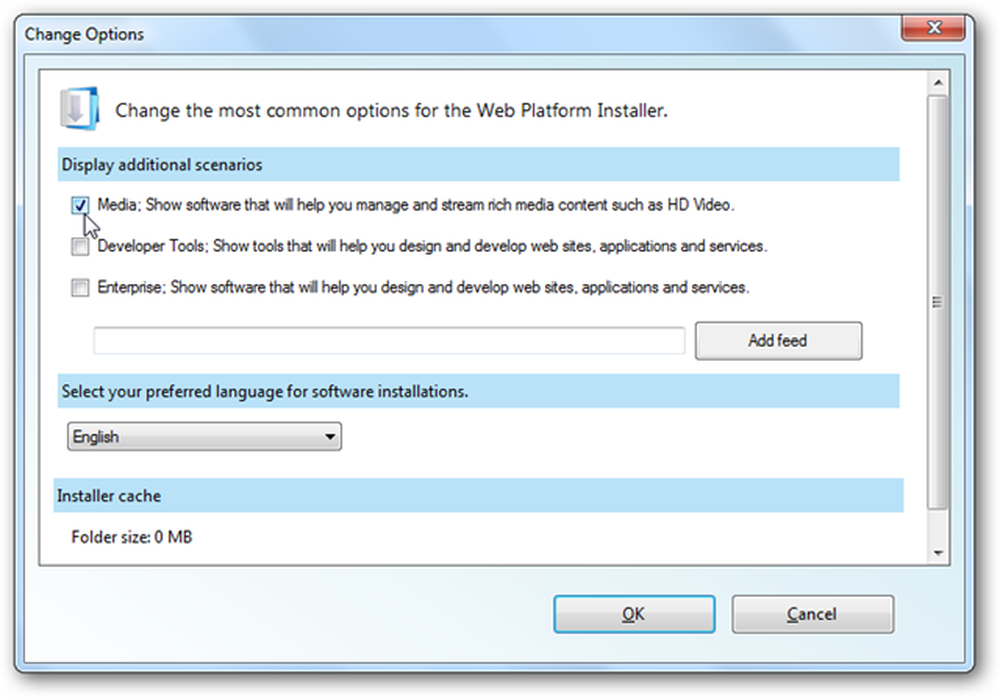1000x698 pixels.
Task: Uncheck the Media scenario checkbox
Action: pos(80,205)
